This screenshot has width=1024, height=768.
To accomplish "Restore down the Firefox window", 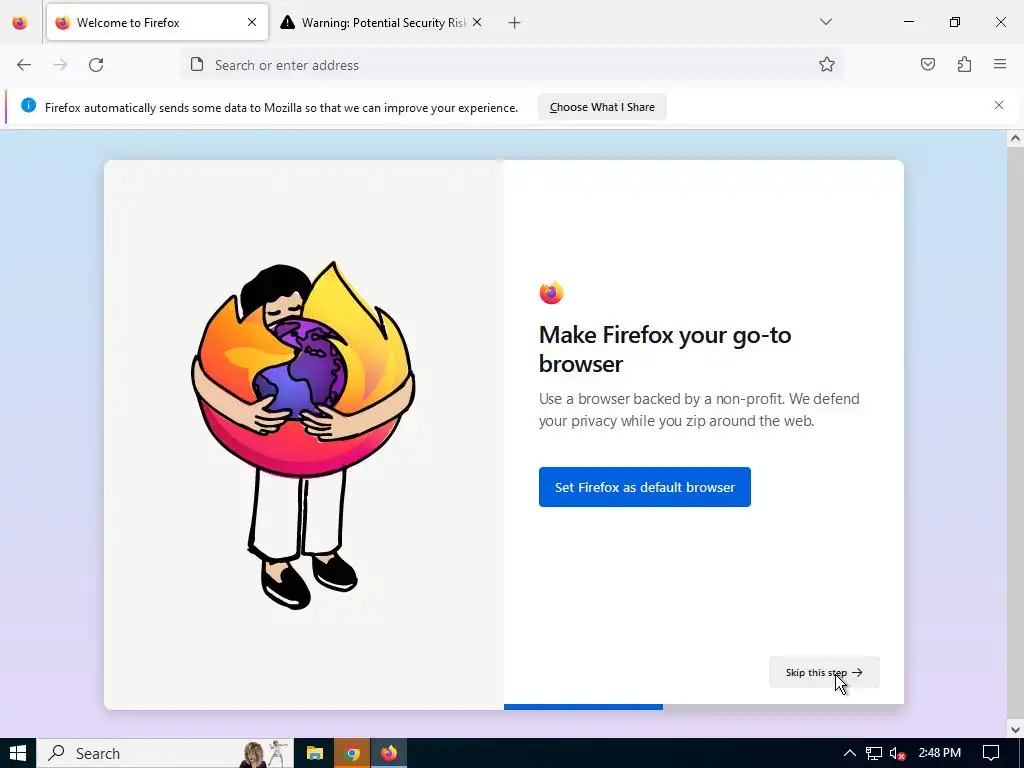I will tap(955, 22).
